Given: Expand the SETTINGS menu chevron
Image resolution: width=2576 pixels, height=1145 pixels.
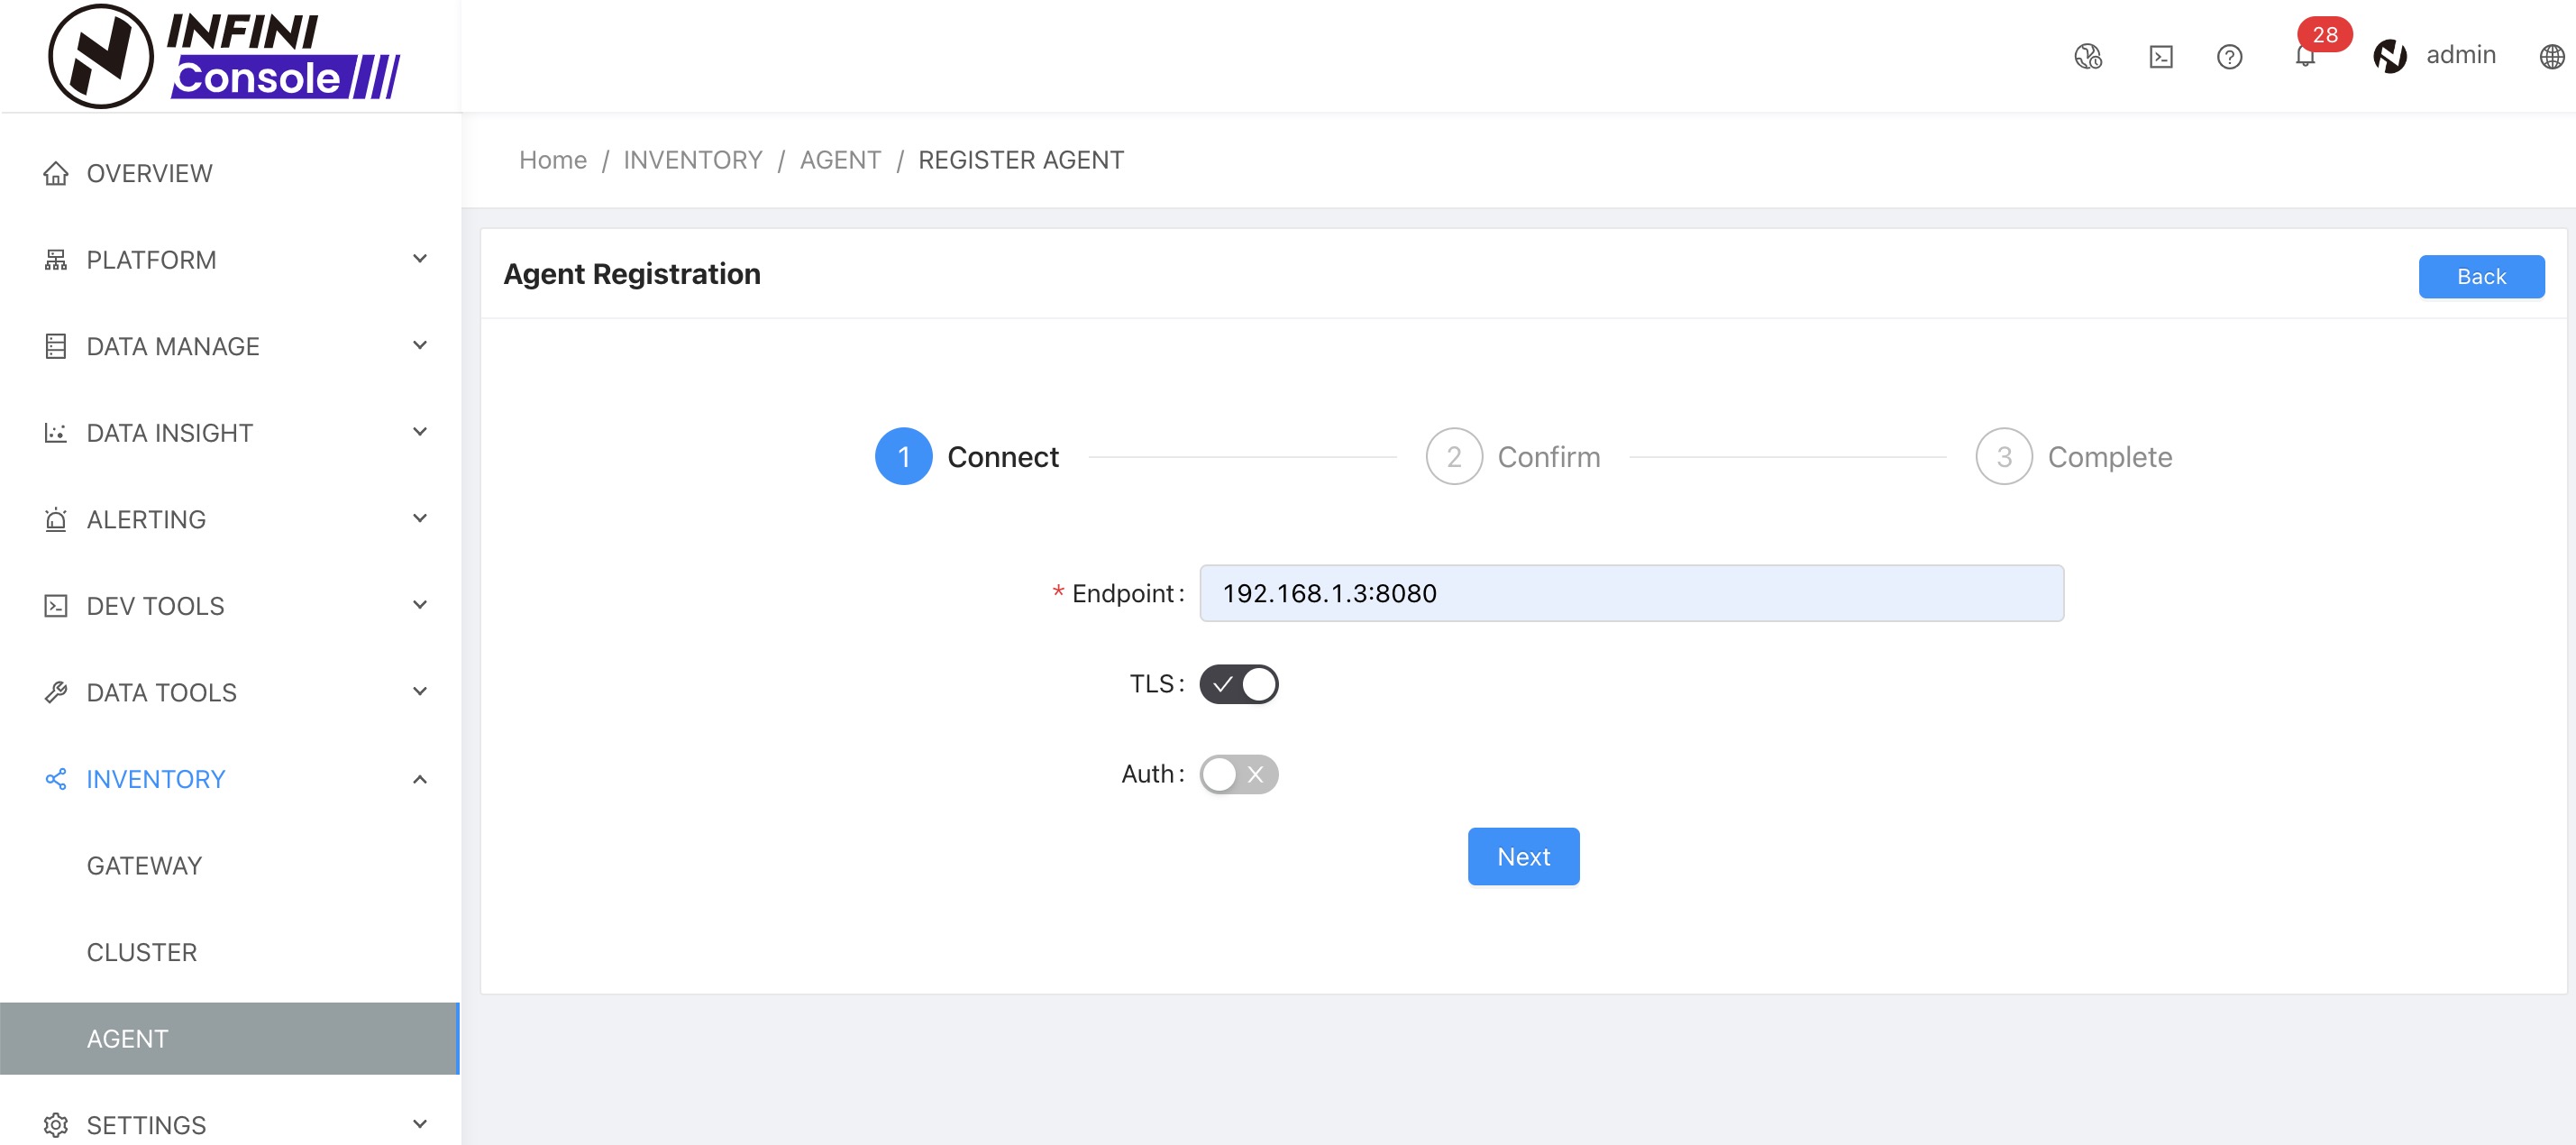Looking at the screenshot, I should tap(420, 1124).
